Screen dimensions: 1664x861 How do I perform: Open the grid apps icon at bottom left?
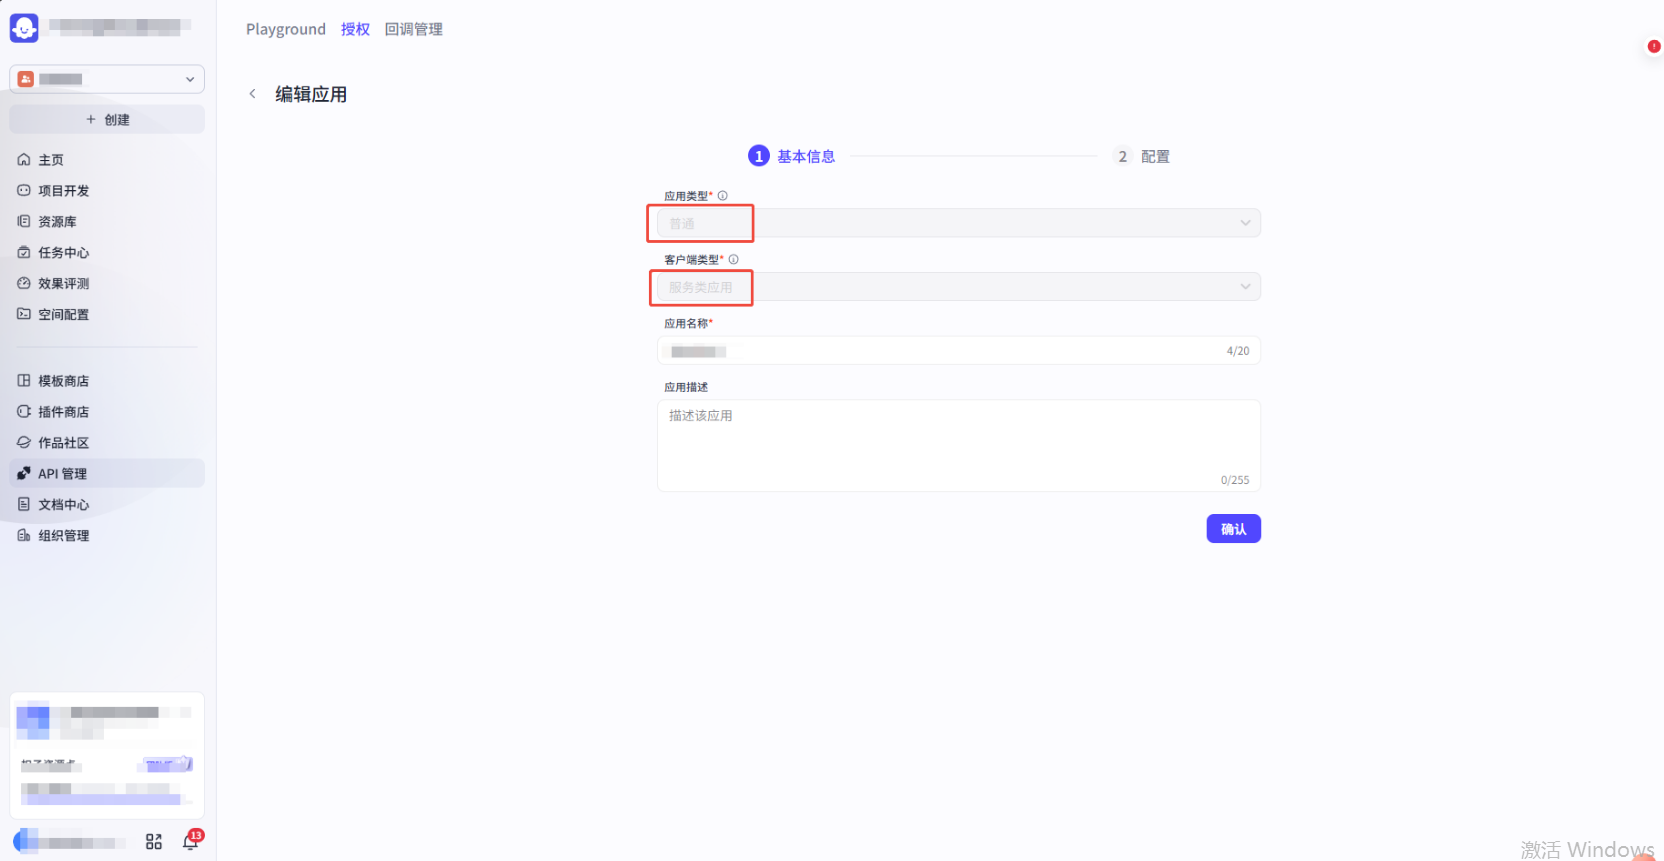pos(154,842)
